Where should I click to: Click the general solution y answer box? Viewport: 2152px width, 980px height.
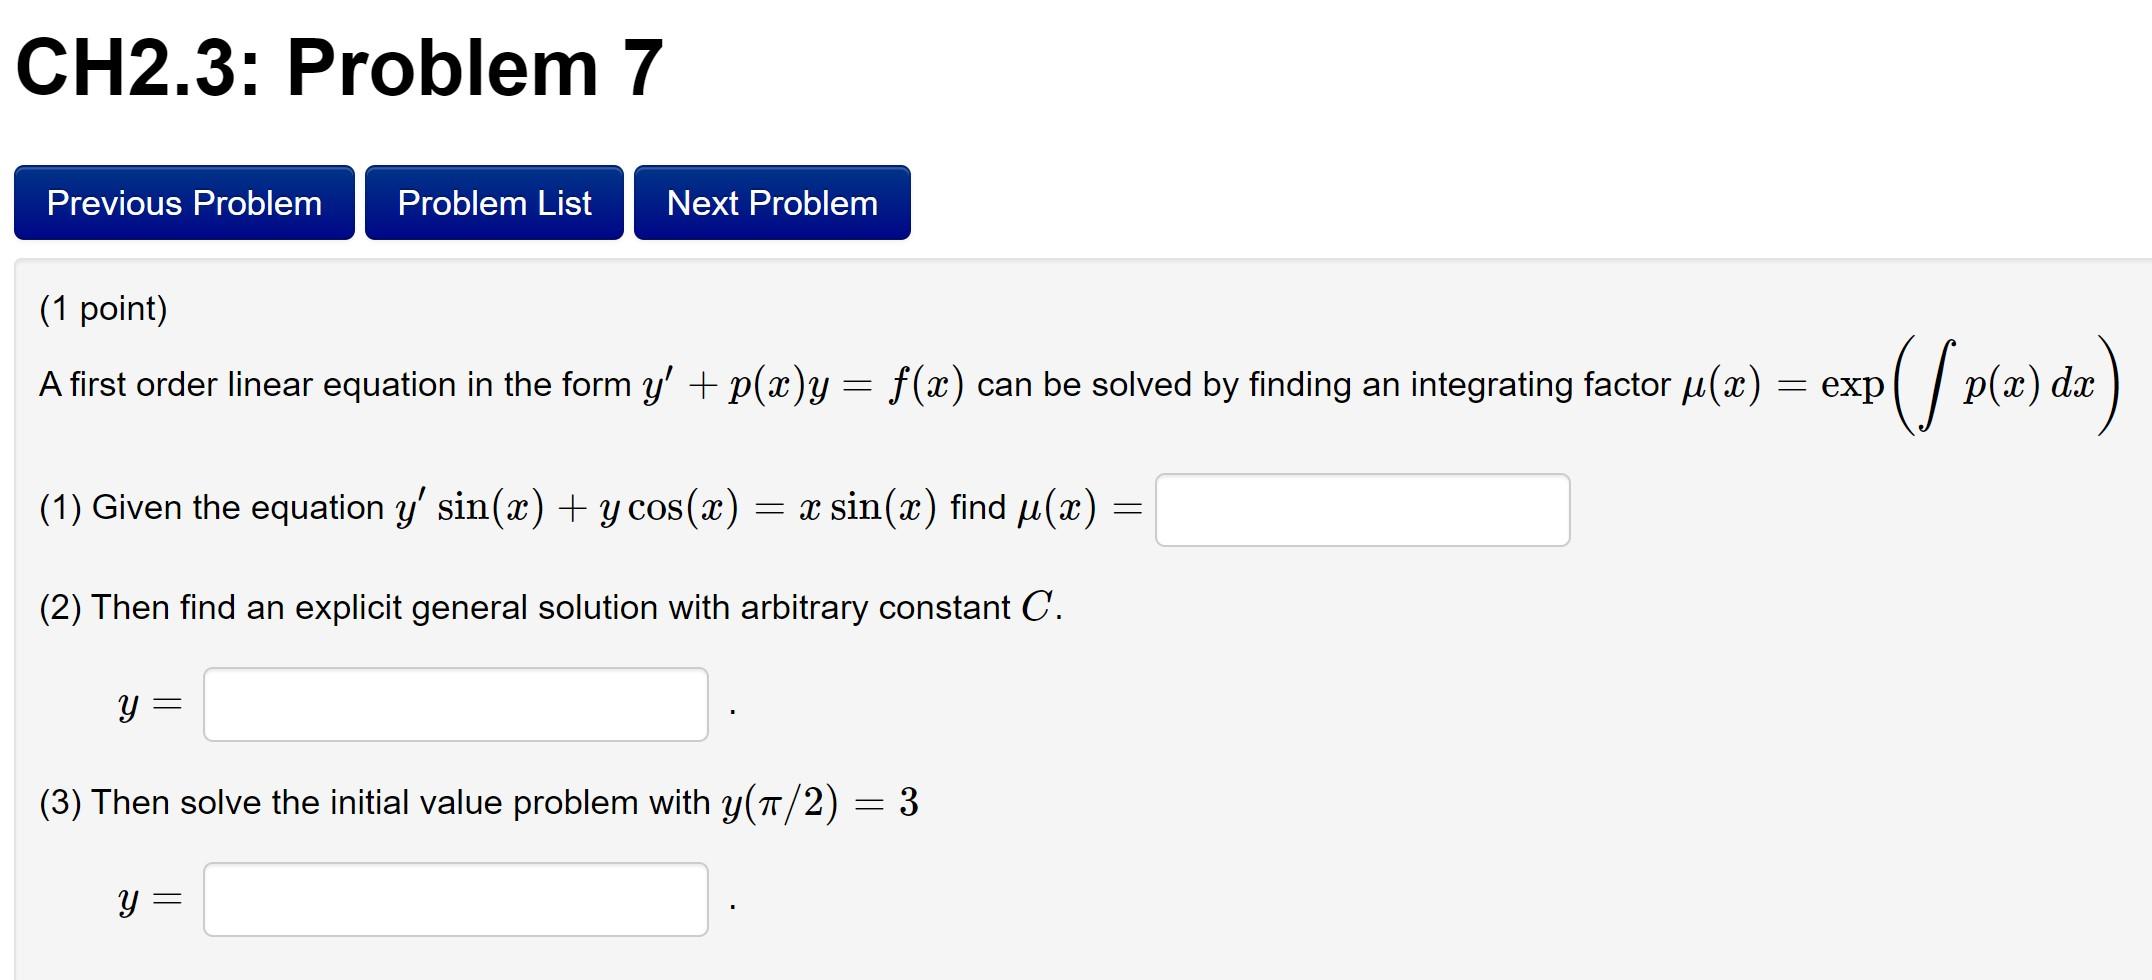(455, 703)
